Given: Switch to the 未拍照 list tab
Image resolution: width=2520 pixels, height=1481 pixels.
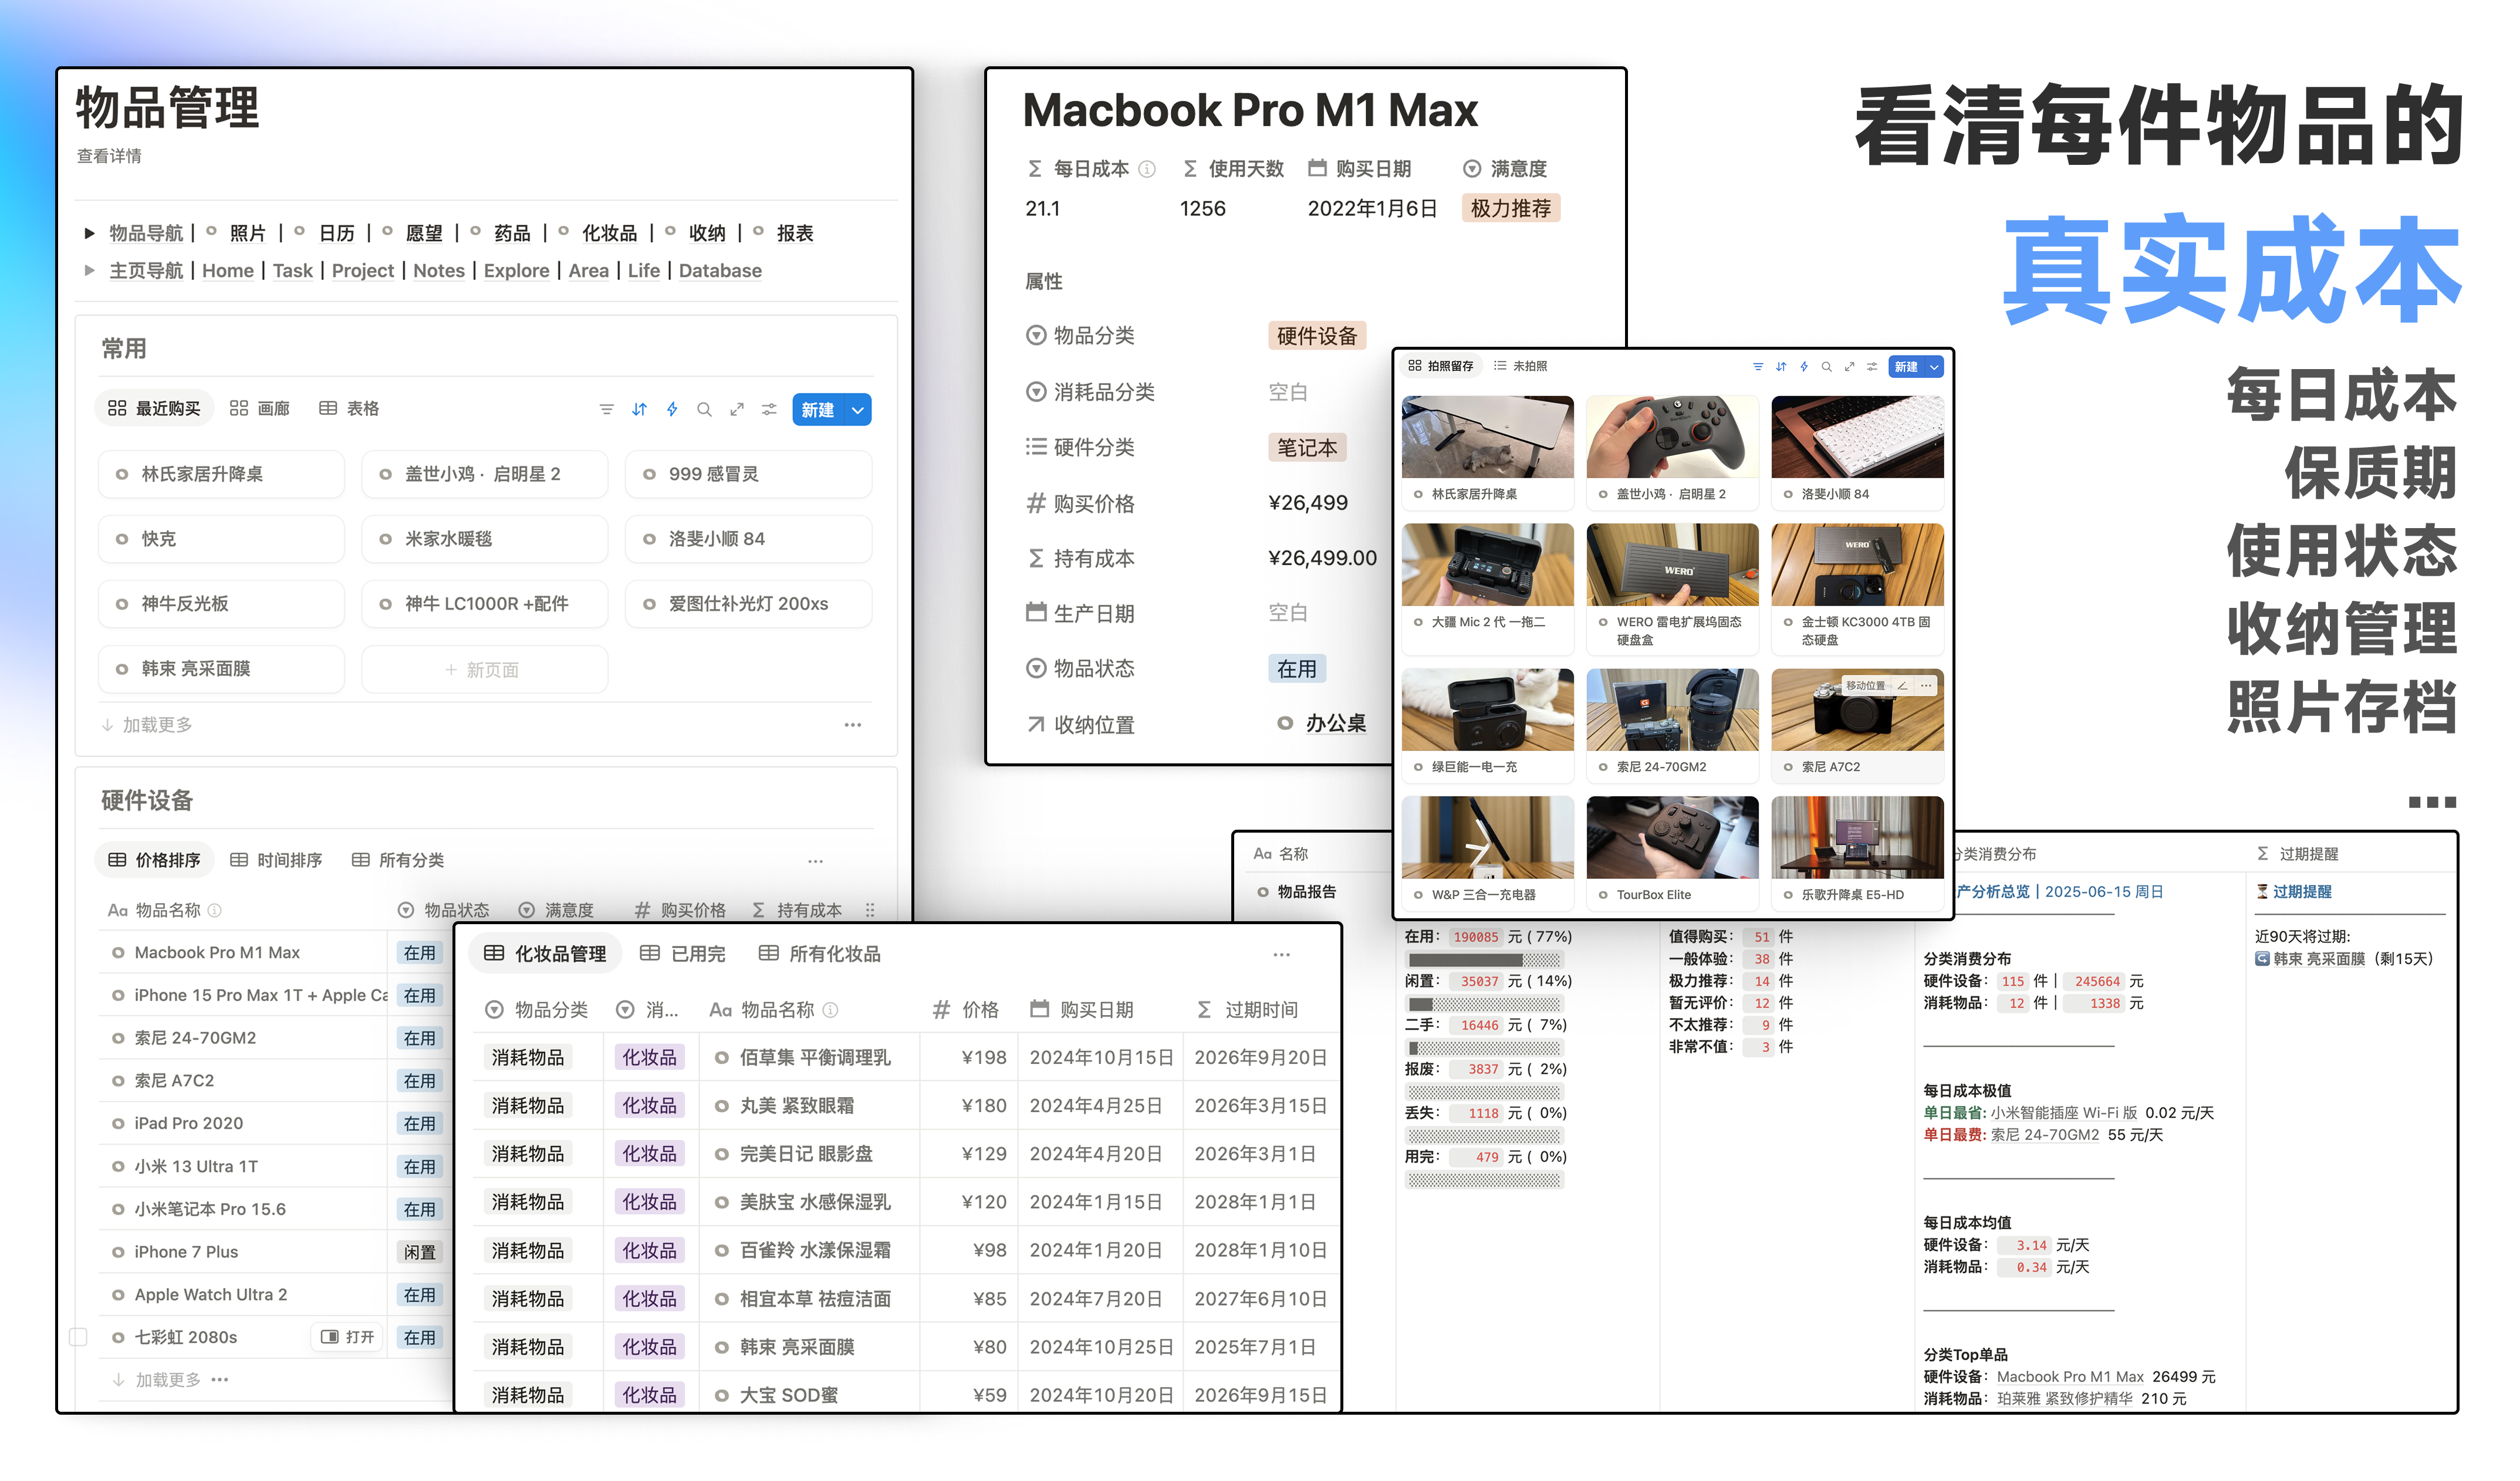Looking at the screenshot, I should pos(1521,367).
